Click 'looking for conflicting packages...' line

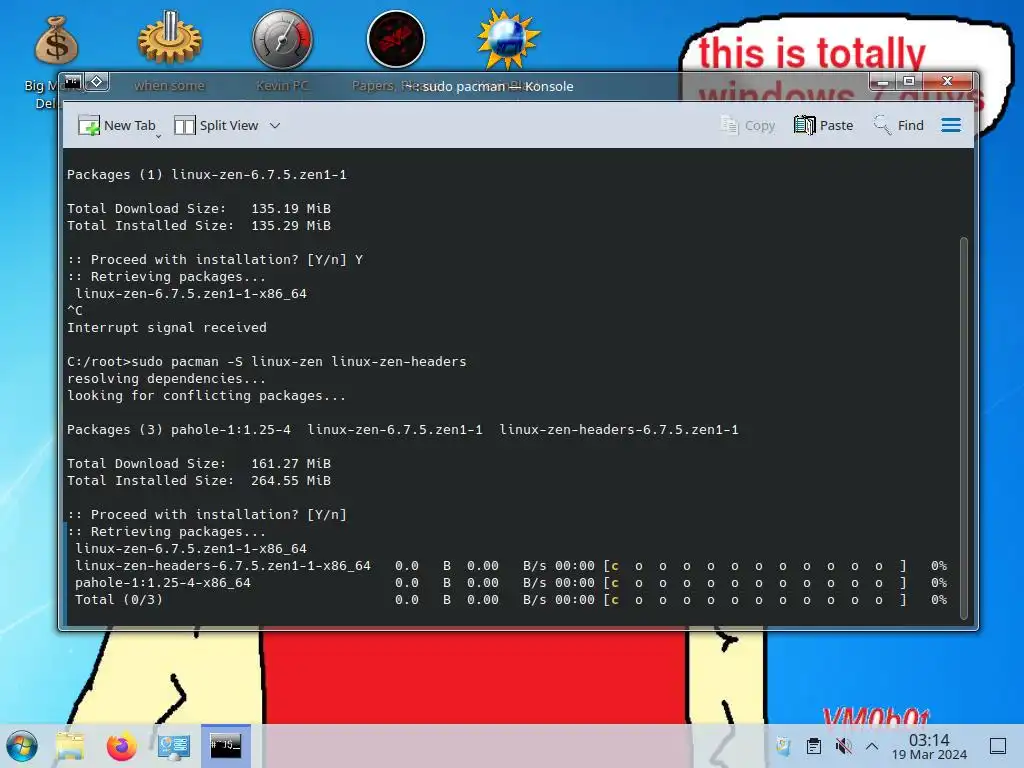click(x=206, y=395)
